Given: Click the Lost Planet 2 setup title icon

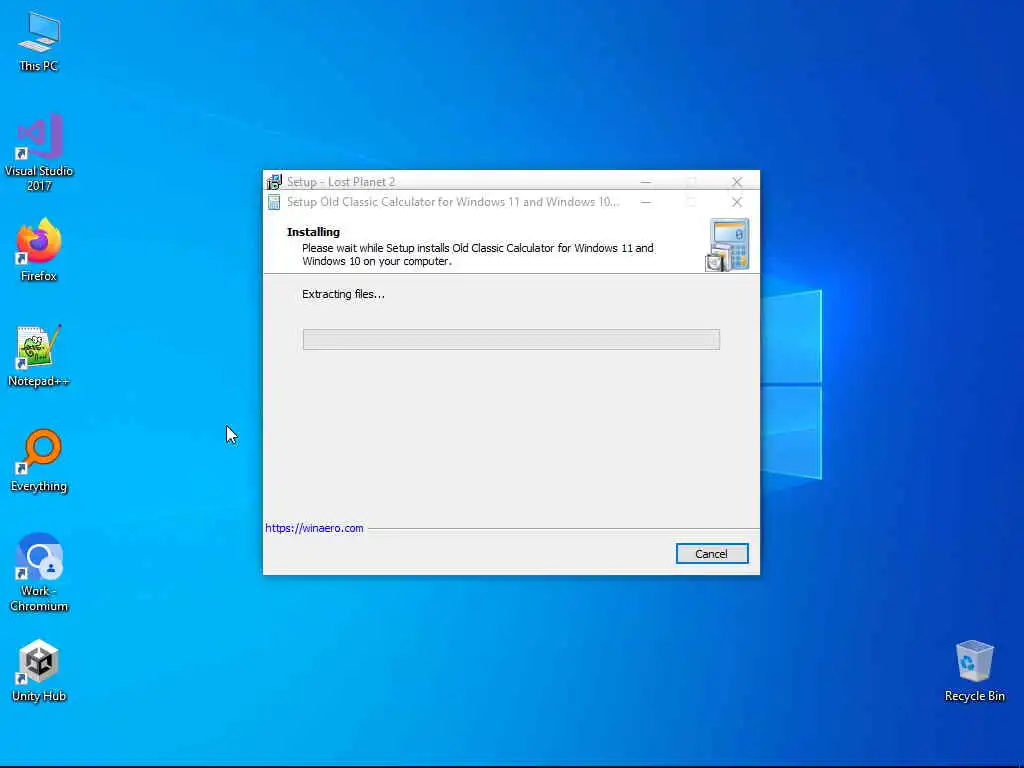Looking at the screenshot, I should click(x=274, y=182).
